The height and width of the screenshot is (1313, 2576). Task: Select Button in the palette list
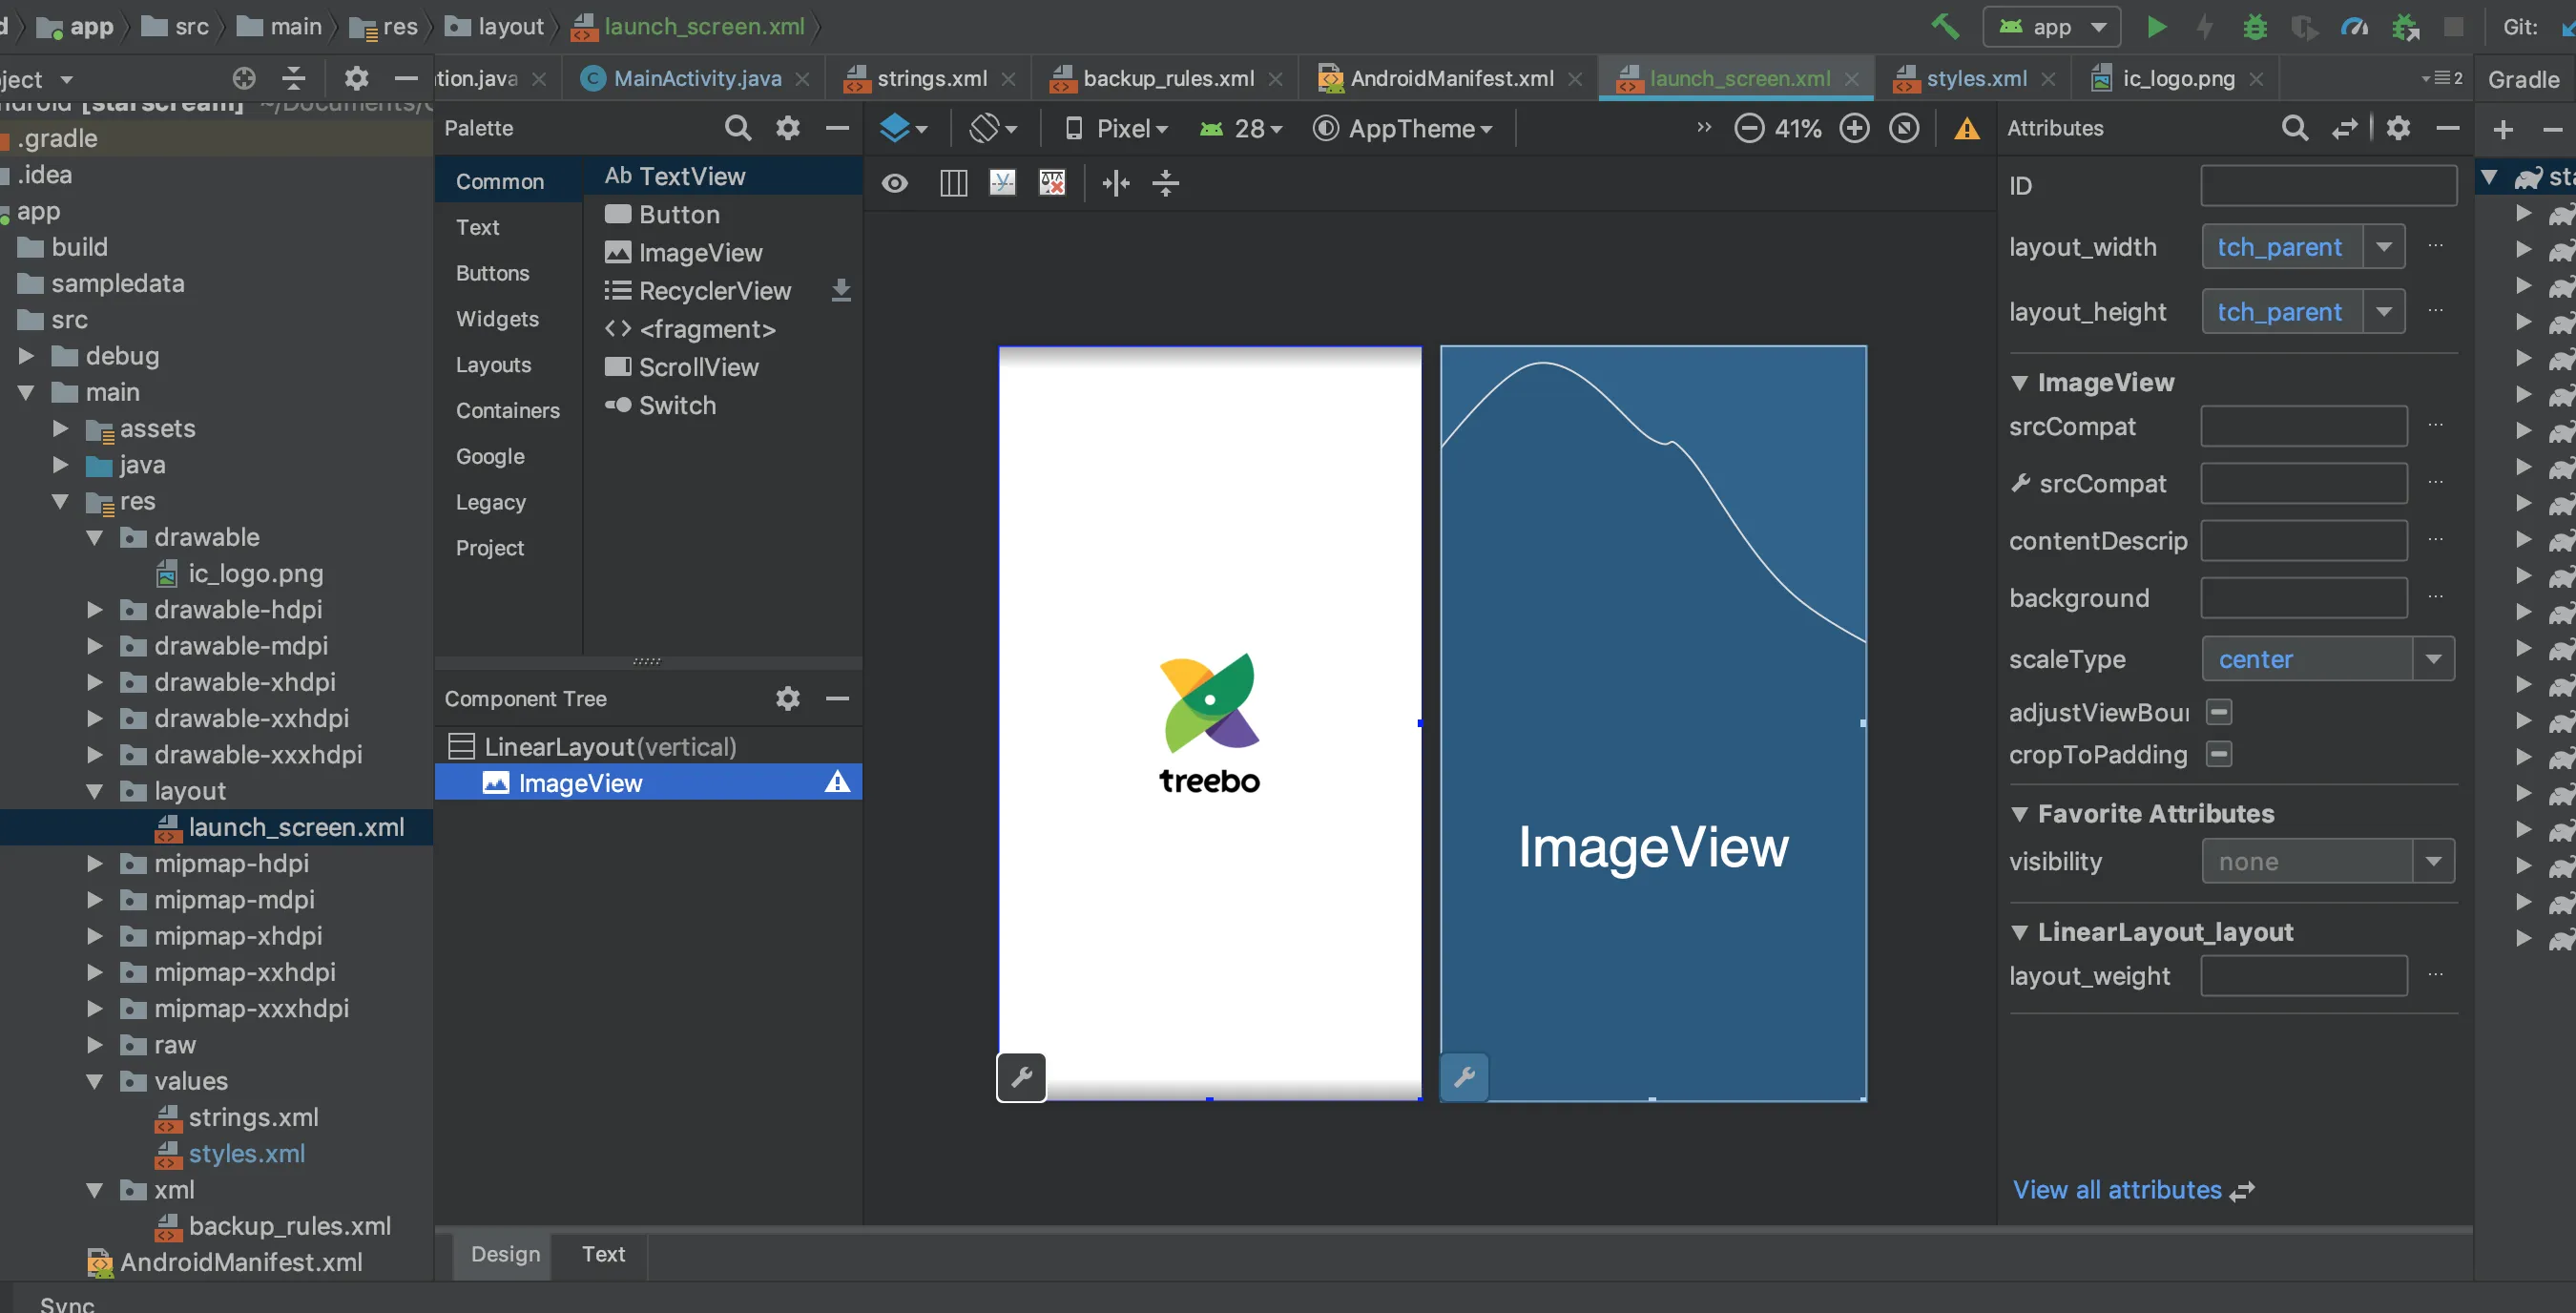pos(678,215)
